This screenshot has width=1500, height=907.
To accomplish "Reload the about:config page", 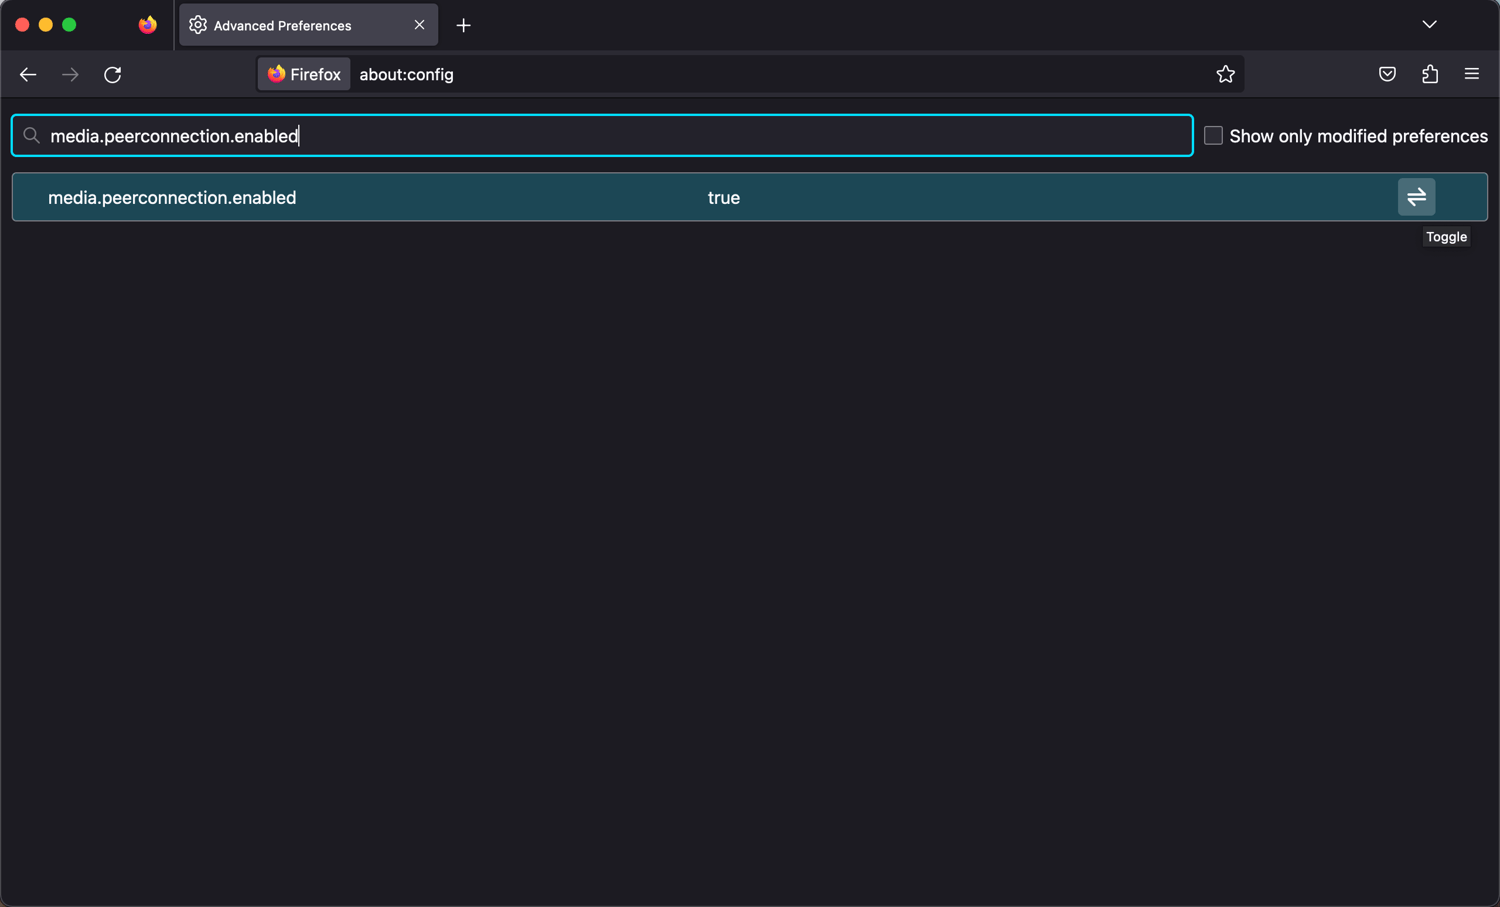I will point(113,74).
